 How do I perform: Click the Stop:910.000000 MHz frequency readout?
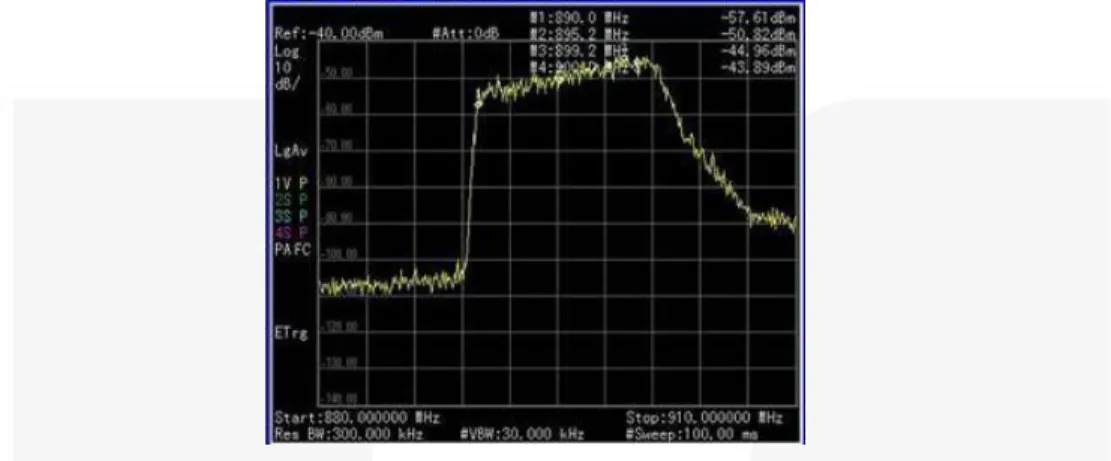pos(704,418)
